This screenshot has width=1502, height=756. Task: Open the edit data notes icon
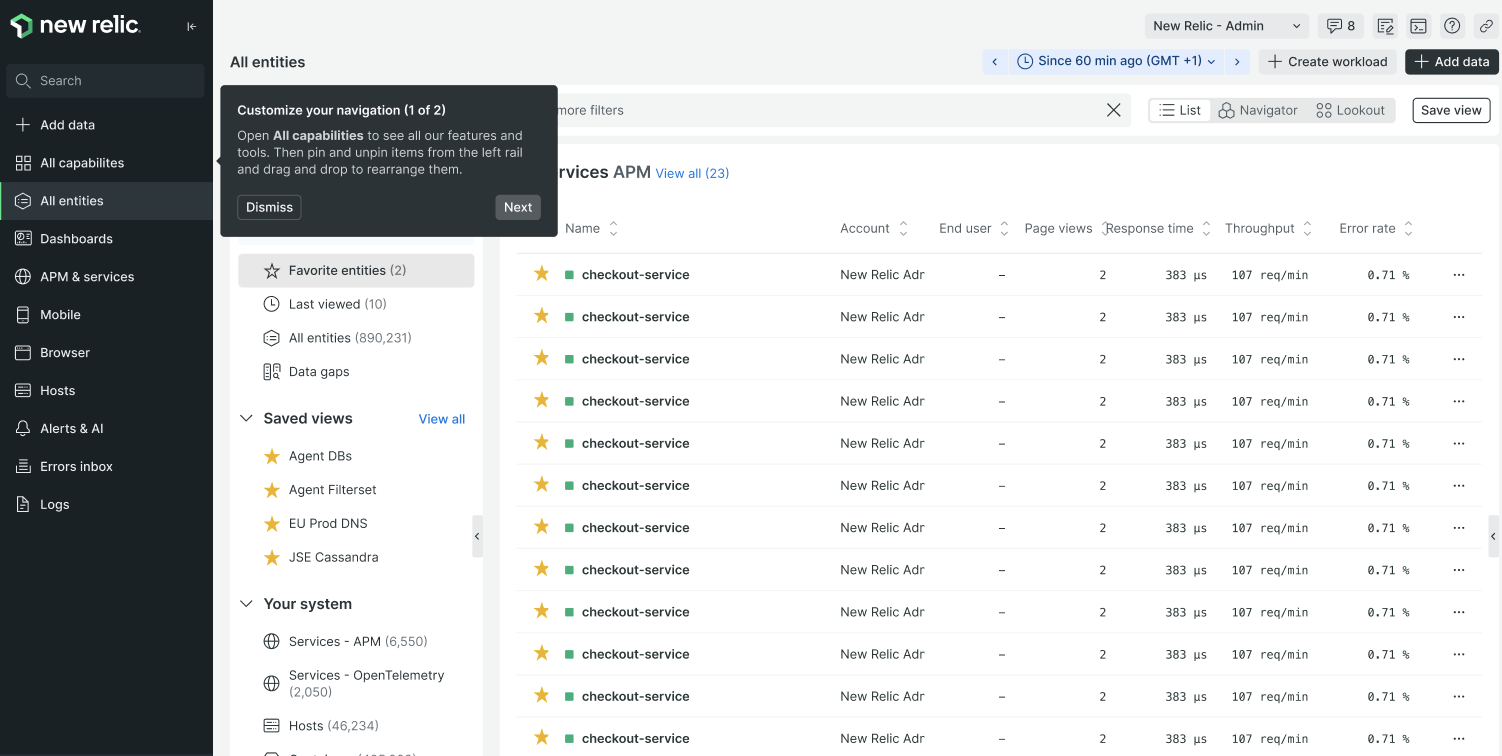pos(1385,26)
